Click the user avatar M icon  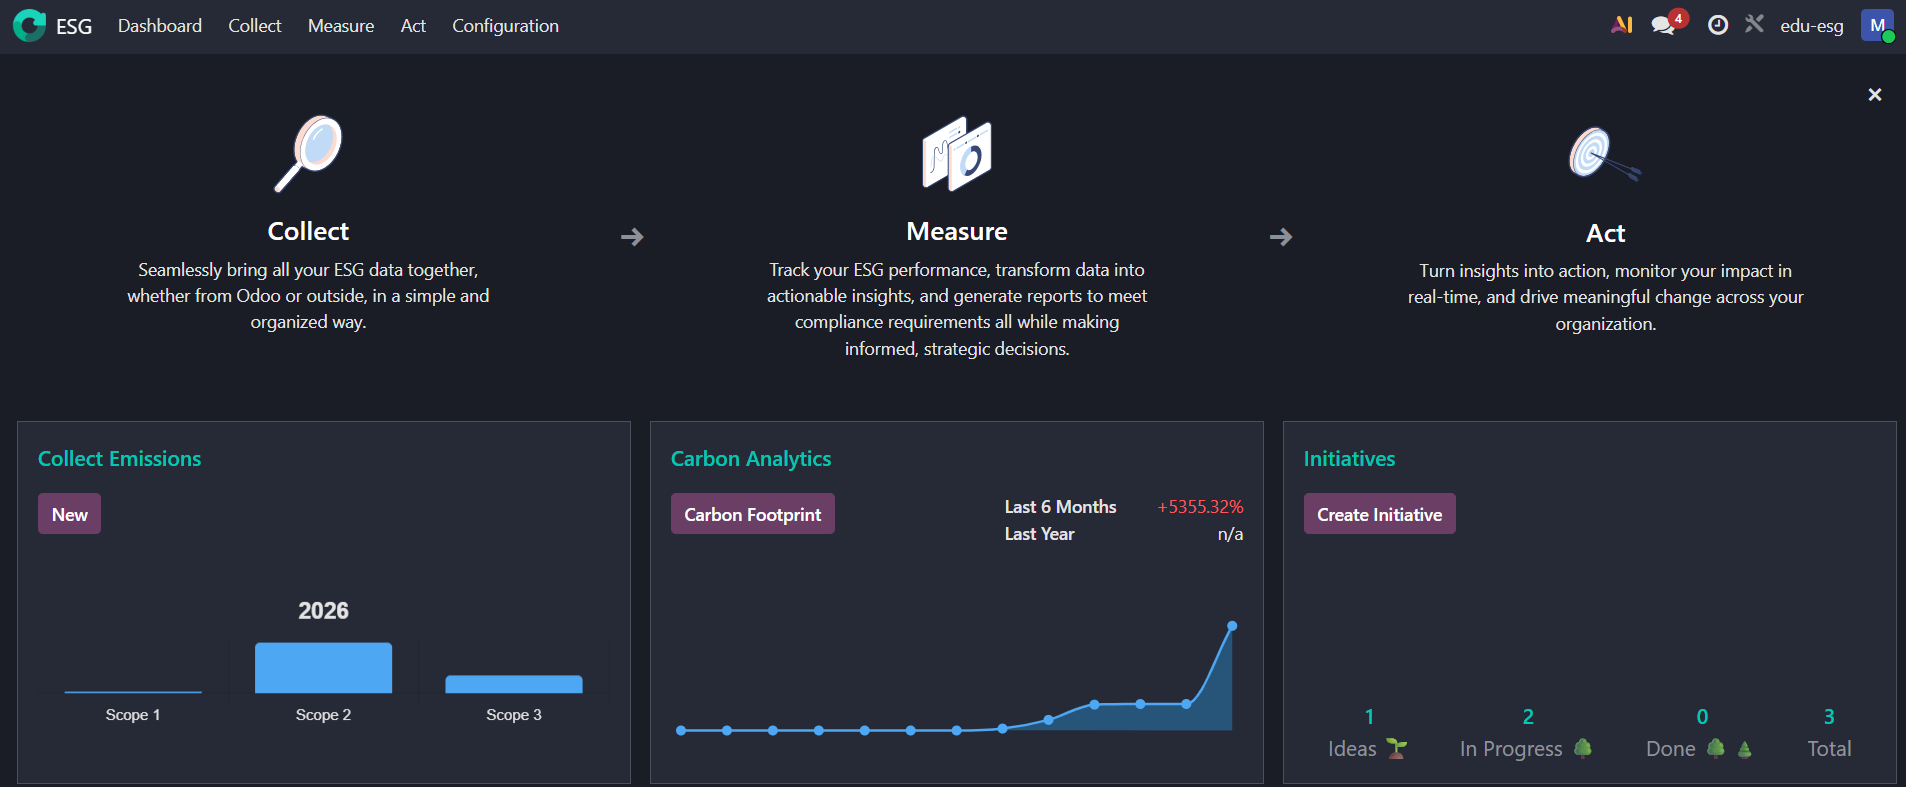(1877, 25)
